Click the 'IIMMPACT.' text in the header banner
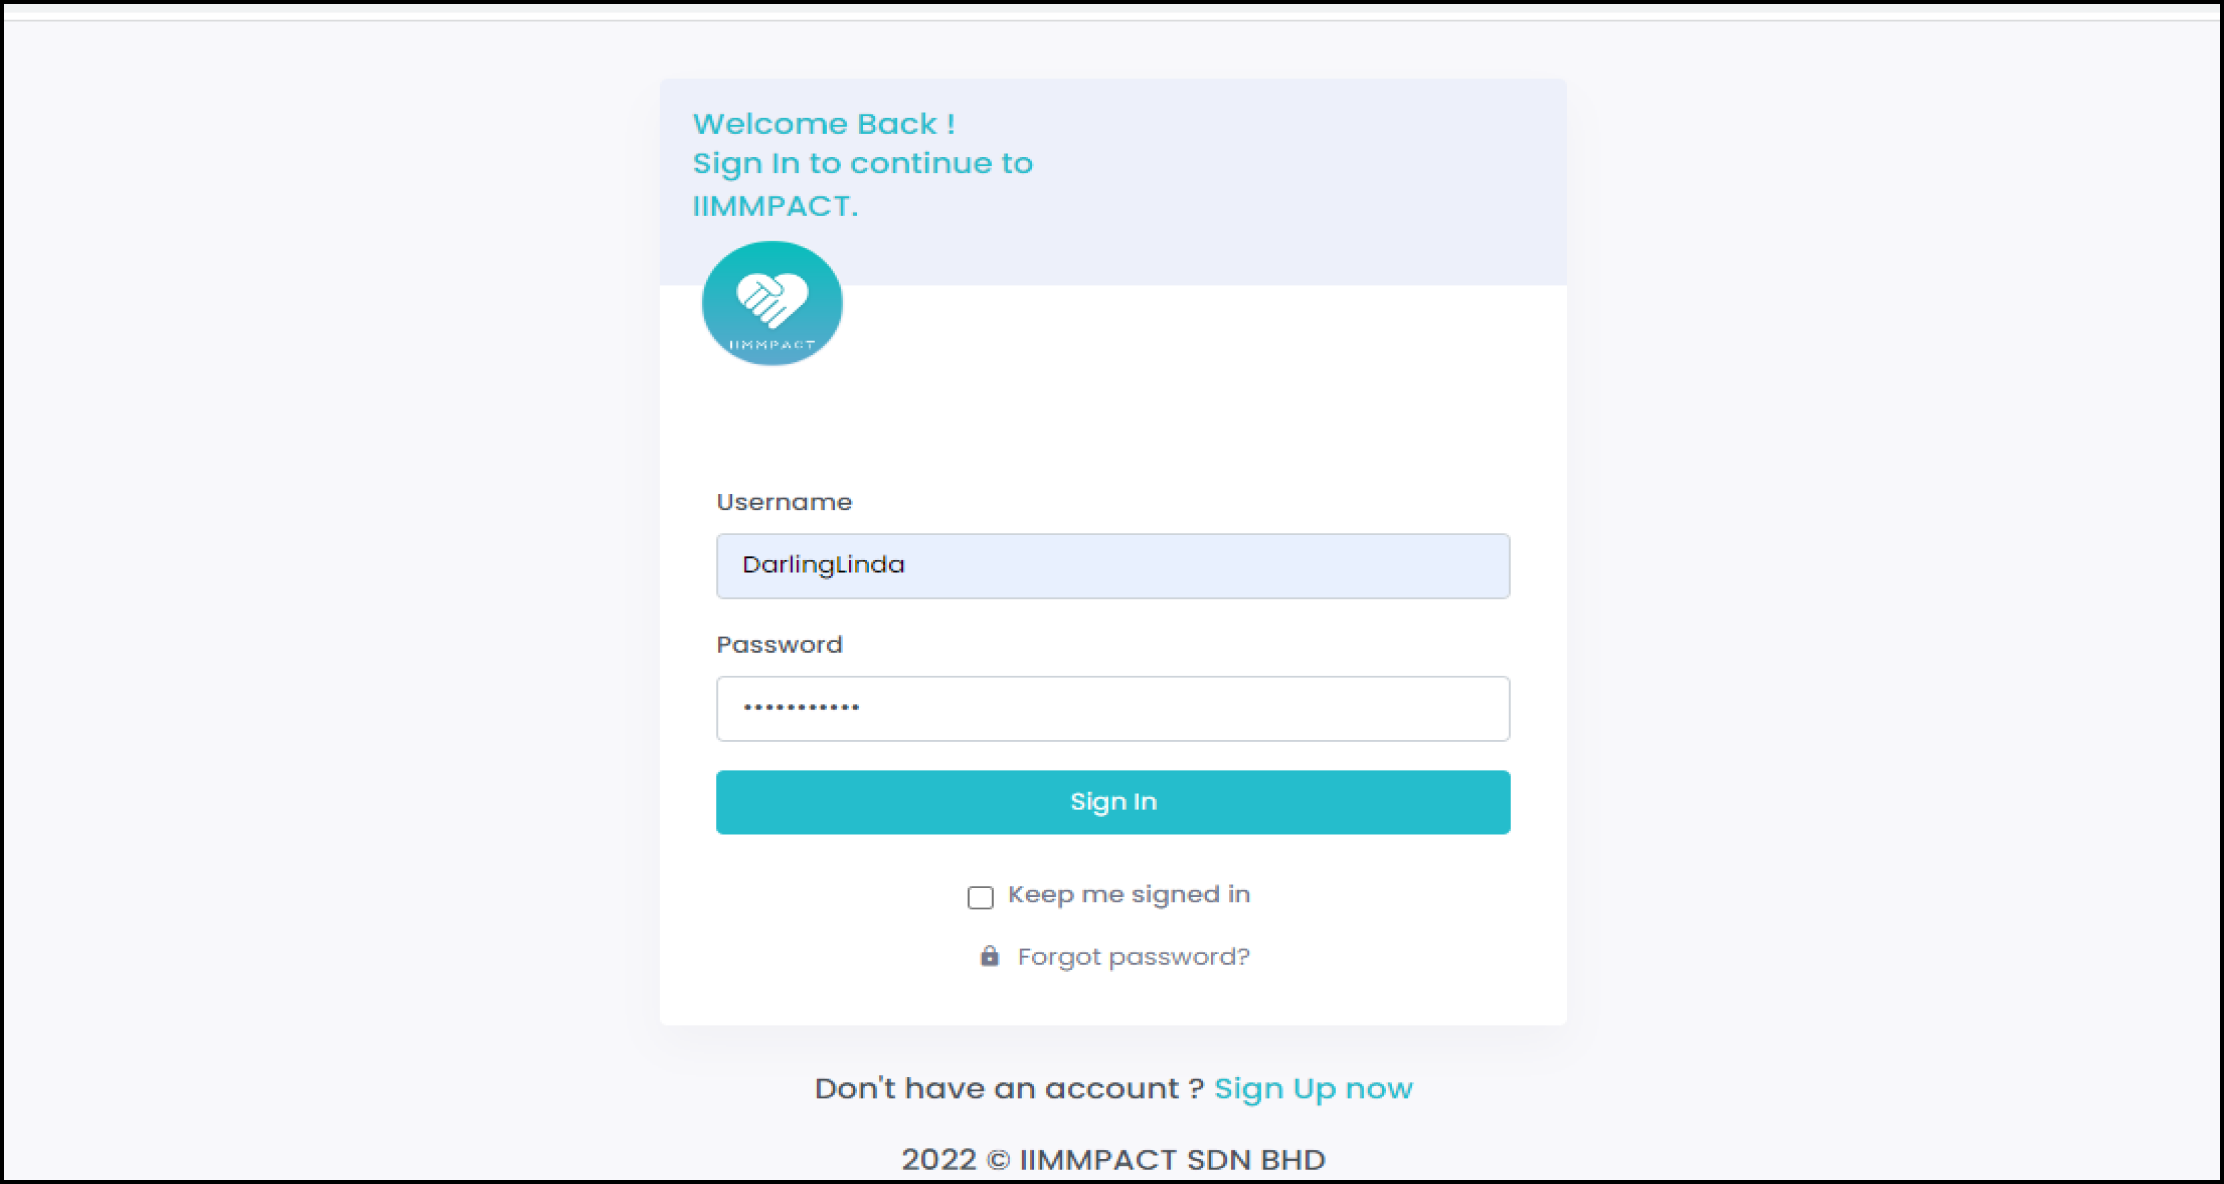 pyautogui.click(x=775, y=206)
